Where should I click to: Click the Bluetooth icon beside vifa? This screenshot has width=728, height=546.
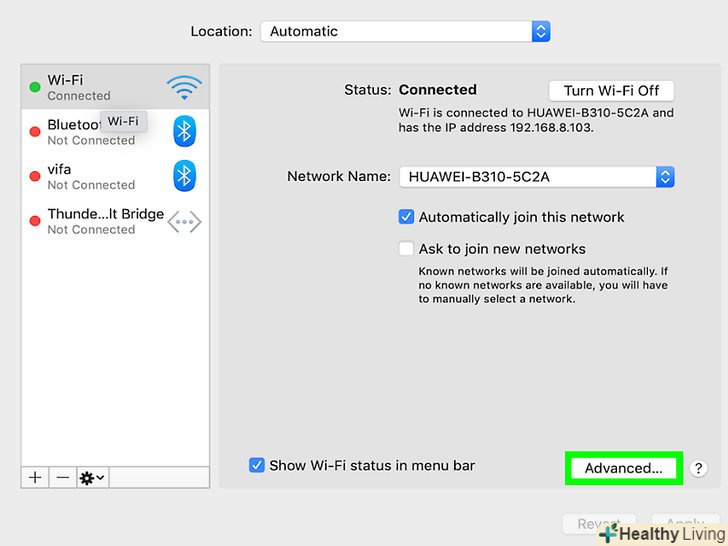[184, 176]
